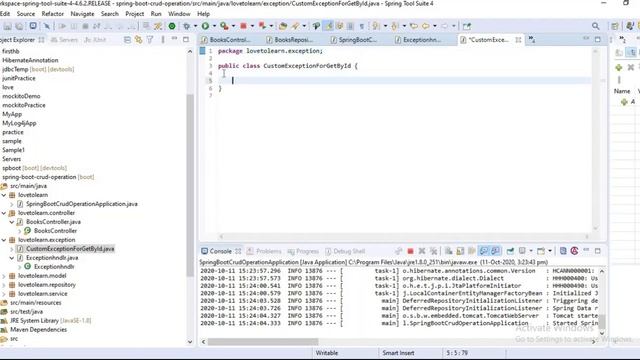
Task: Maximize the Project Explorer panel
Action: tap(186, 40)
